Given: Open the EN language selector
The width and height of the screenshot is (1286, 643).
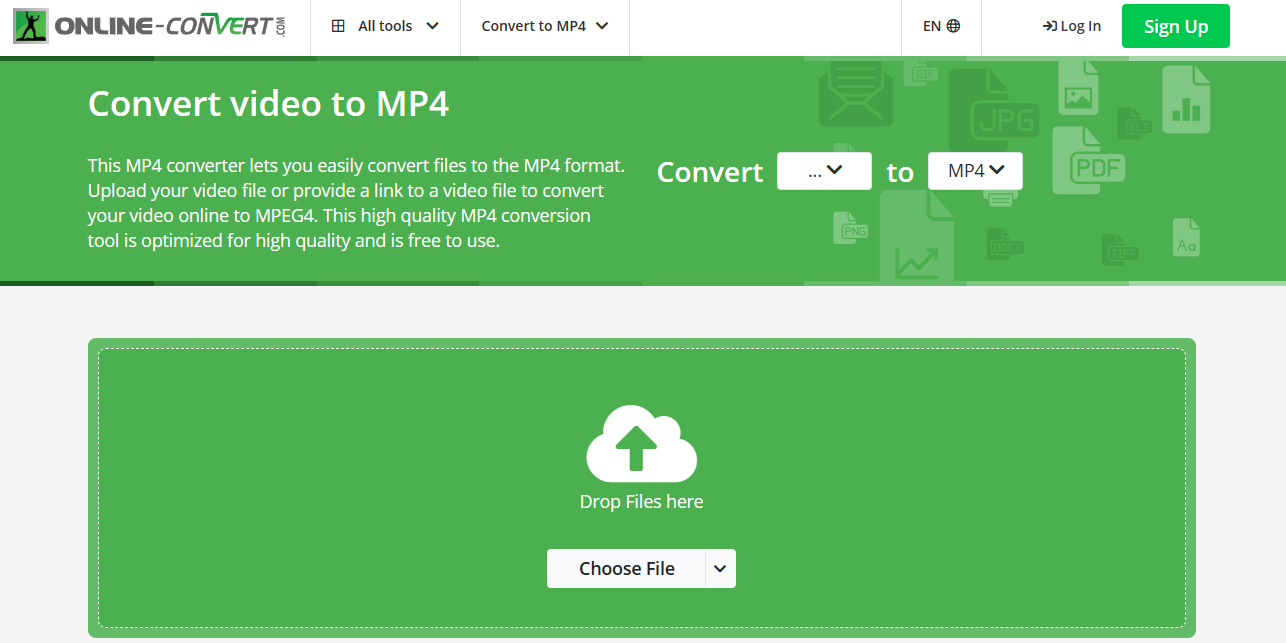Looking at the screenshot, I should click(941, 27).
